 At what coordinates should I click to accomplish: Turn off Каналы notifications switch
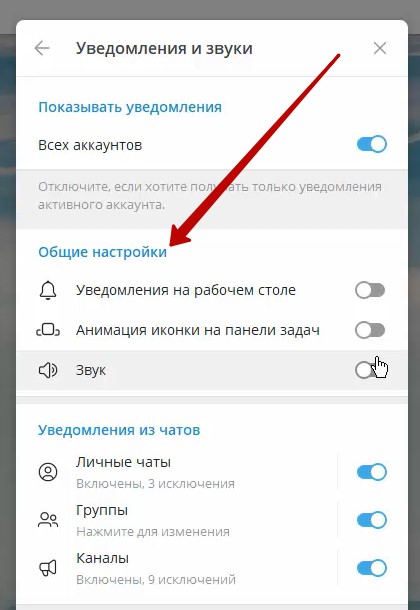[371, 568]
